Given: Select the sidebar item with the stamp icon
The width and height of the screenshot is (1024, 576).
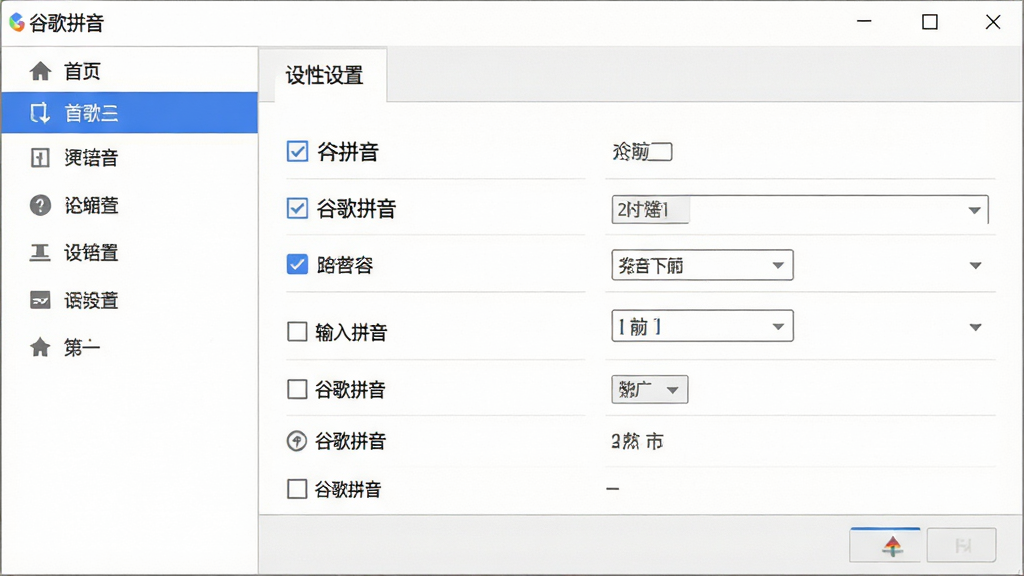Looking at the screenshot, I should (40, 253).
